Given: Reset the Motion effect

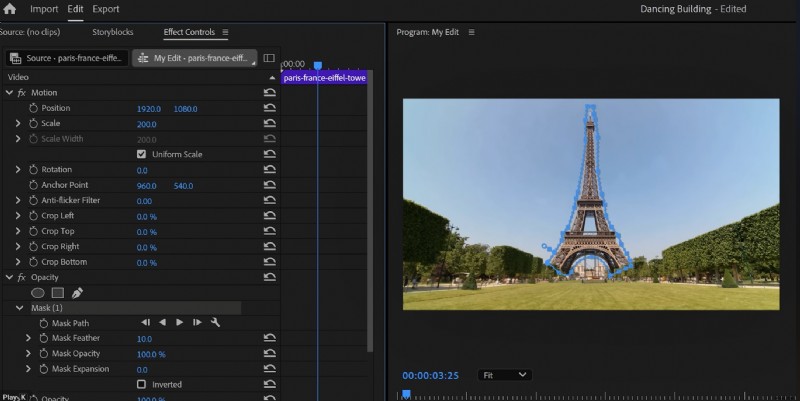Looking at the screenshot, I should pyautogui.click(x=269, y=92).
